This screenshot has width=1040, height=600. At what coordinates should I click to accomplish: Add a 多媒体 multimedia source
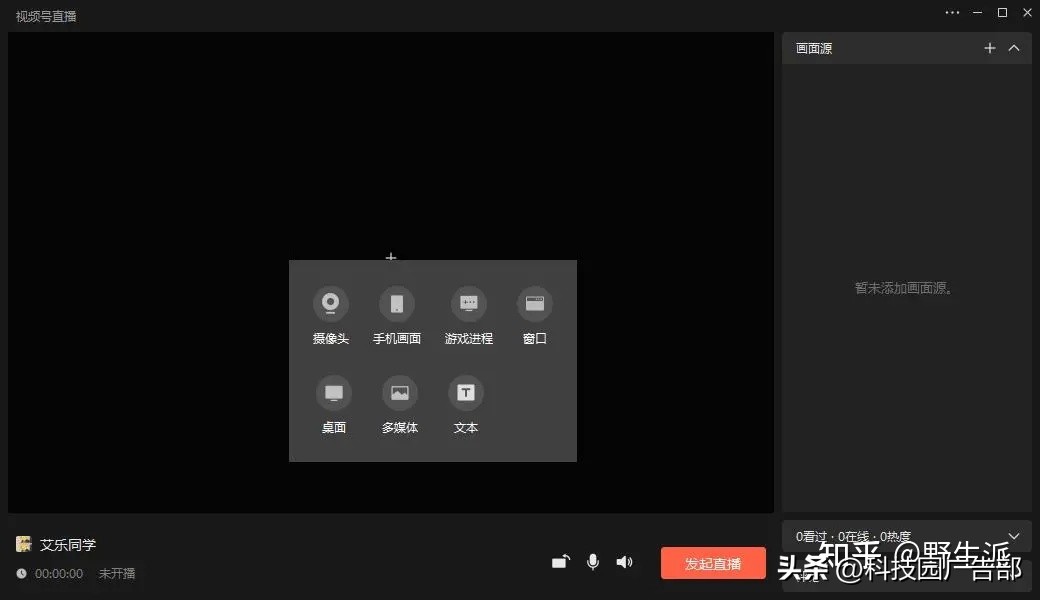coord(399,393)
